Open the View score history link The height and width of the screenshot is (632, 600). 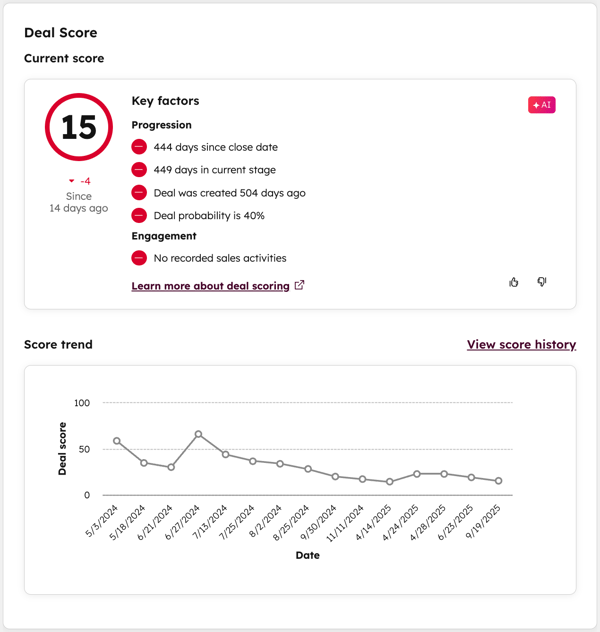tap(521, 345)
